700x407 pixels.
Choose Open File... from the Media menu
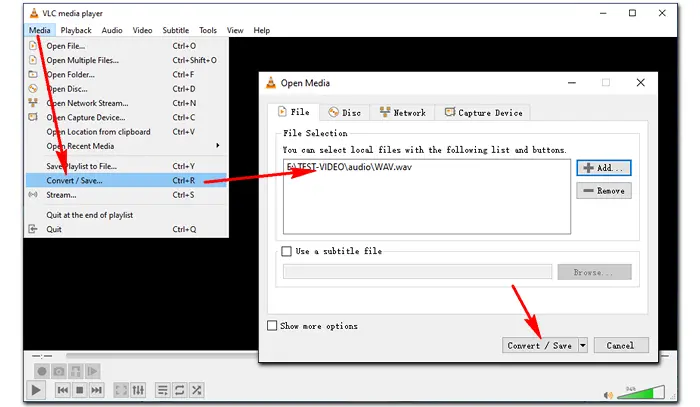click(x=126, y=46)
